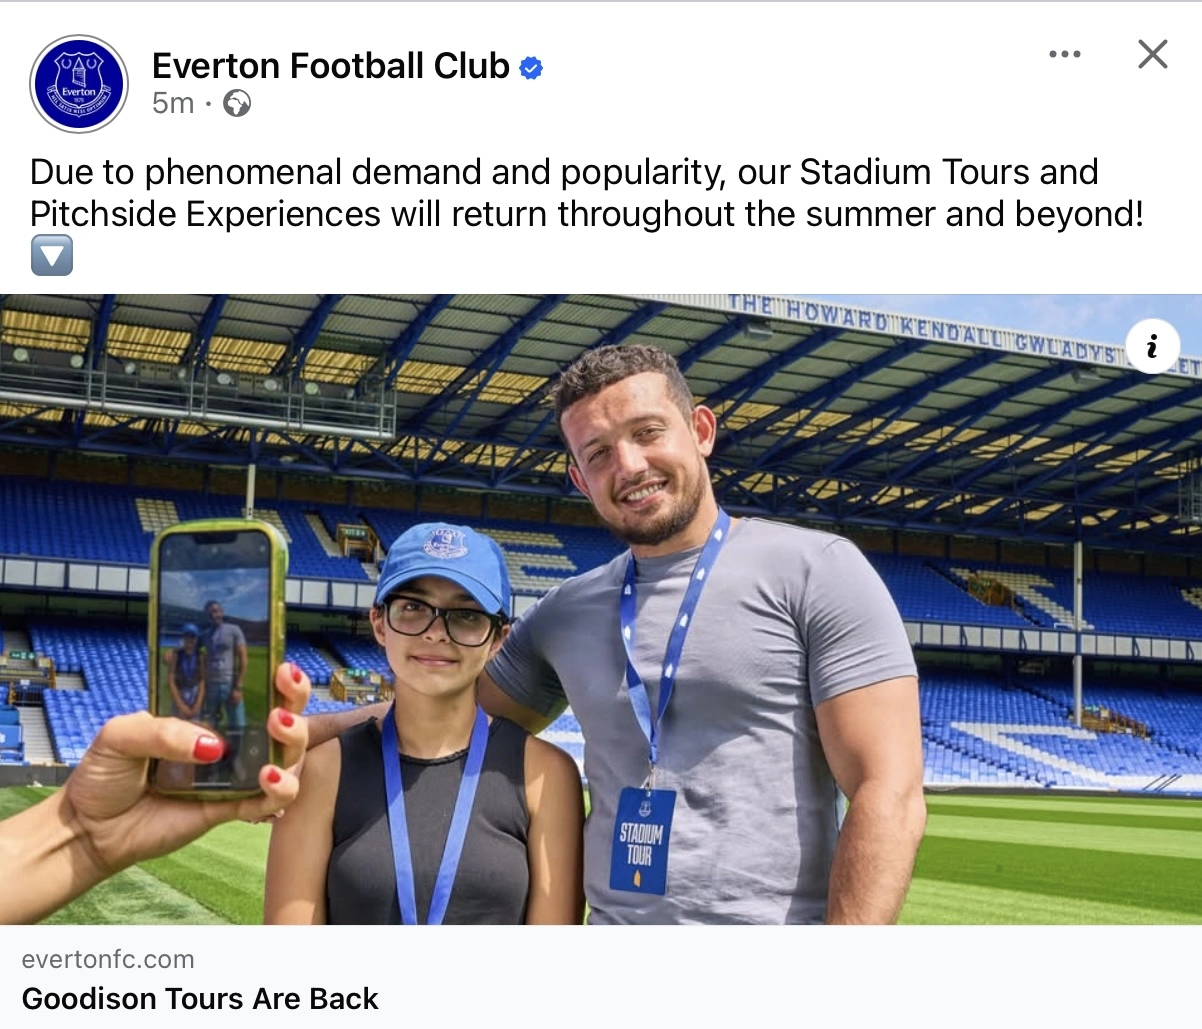
Task: Click the info icon on the photo
Action: pos(1152,347)
